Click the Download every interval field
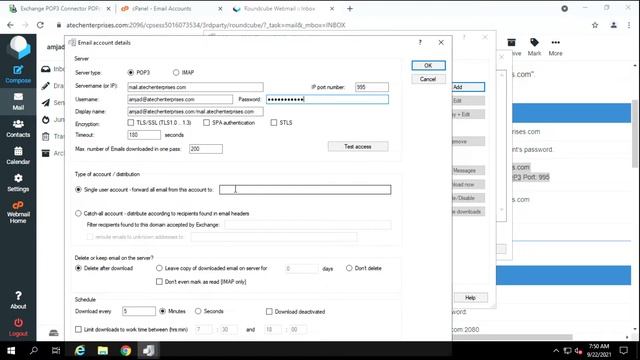 [139, 311]
